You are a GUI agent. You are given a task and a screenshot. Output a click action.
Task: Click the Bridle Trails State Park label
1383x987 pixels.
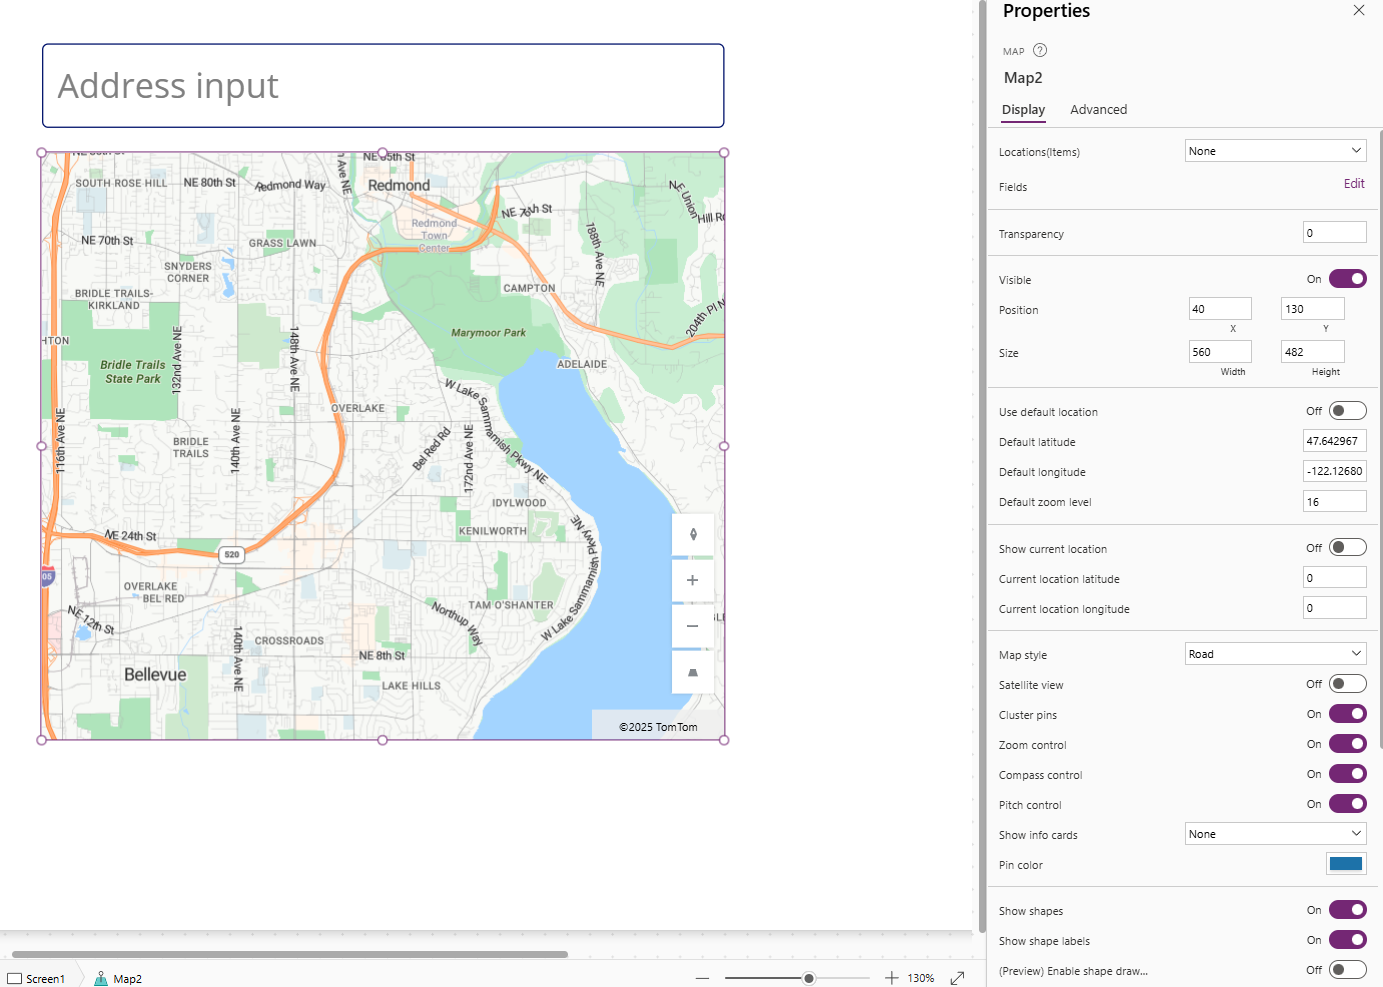click(x=133, y=372)
